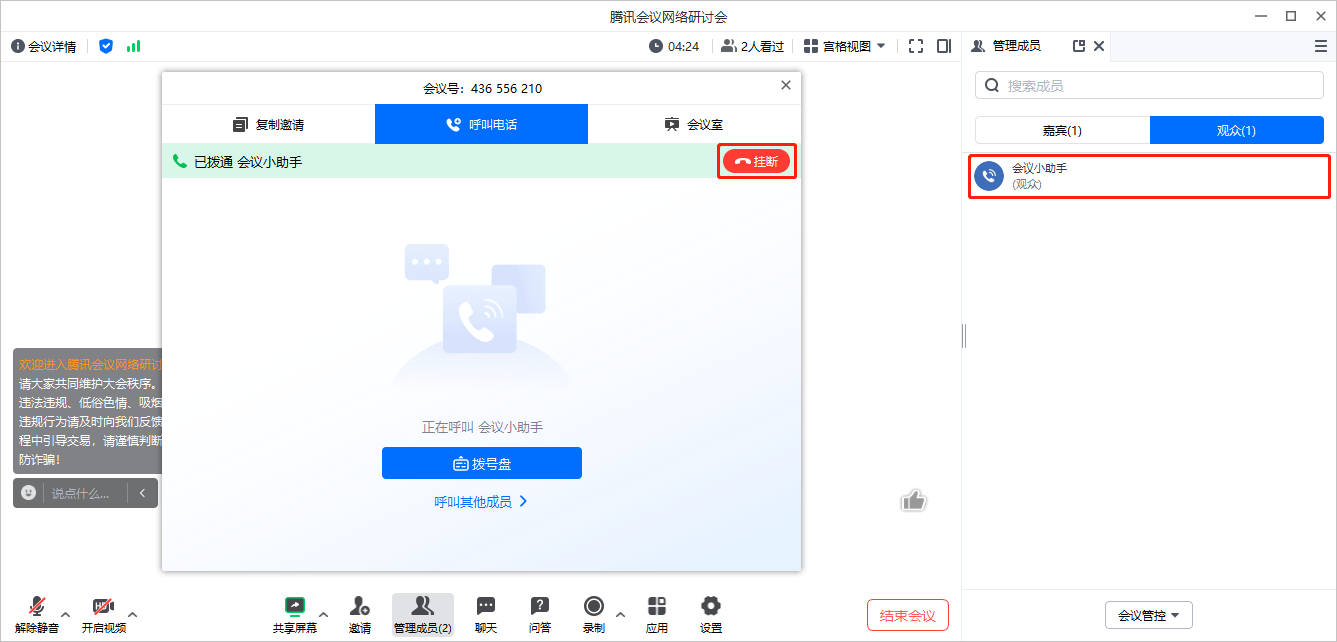
Task: Click the blue security shield icon
Action: 106,46
